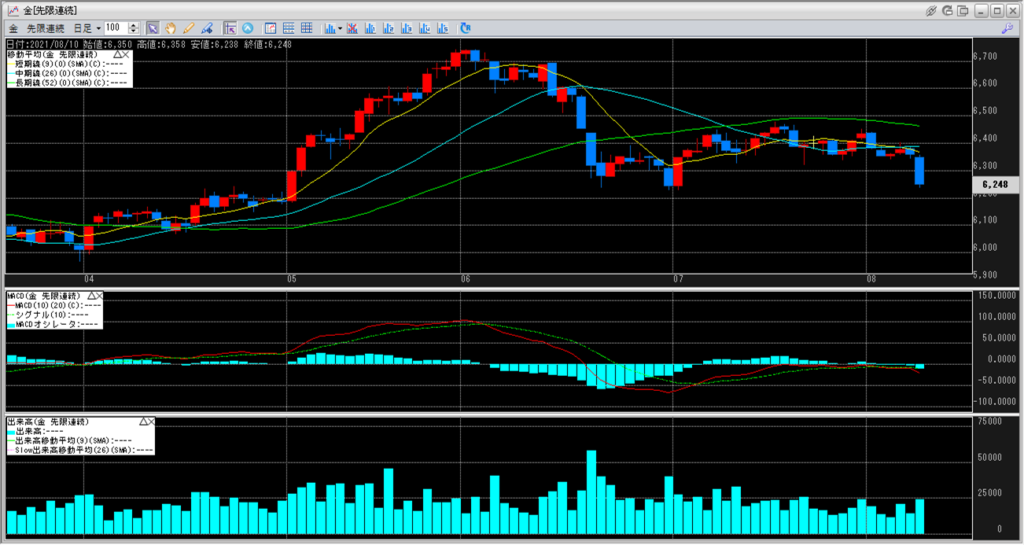Screen dimensions: 1024x545
Task: Toggle the link chain icon in title bar
Action: pyautogui.click(x=931, y=10)
